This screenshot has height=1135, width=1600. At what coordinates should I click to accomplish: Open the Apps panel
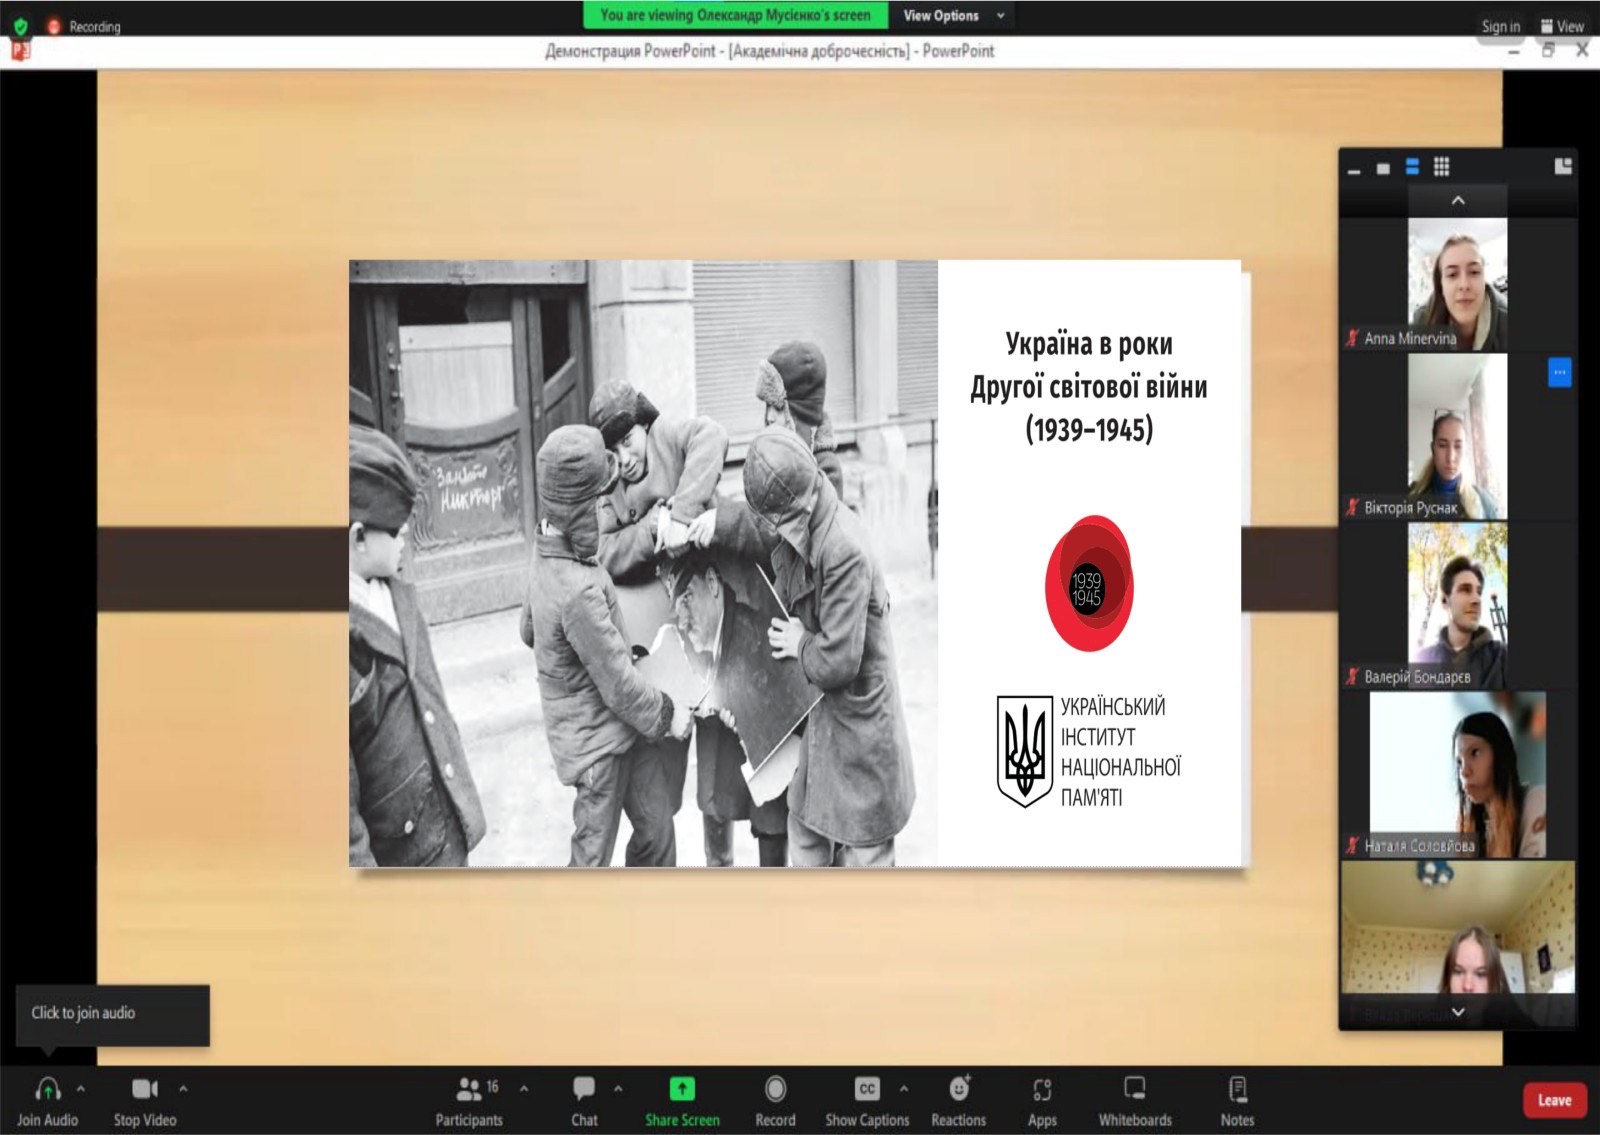coord(1042,1100)
